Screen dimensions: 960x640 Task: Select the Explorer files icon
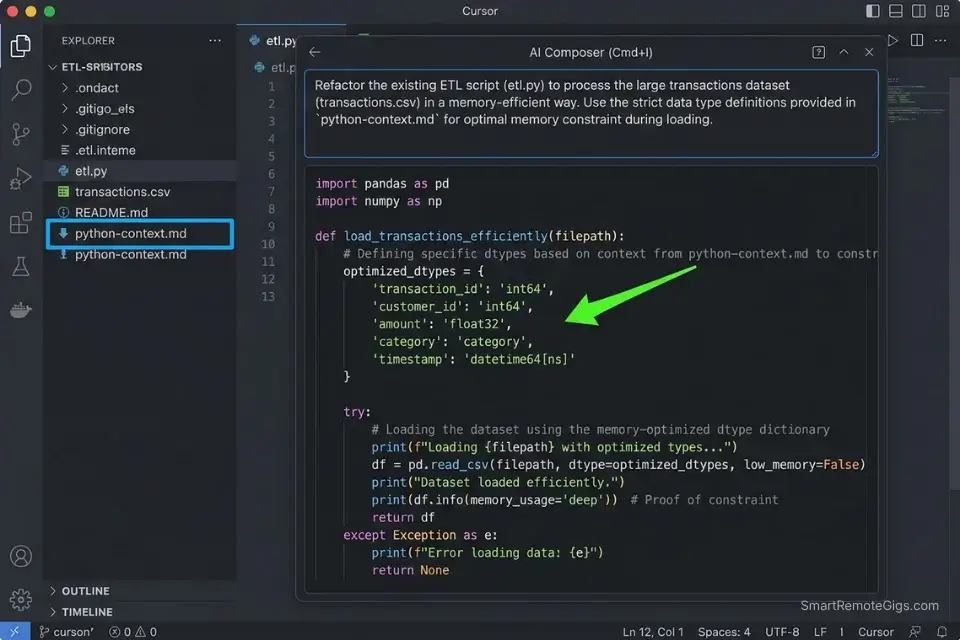click(21, 45)
